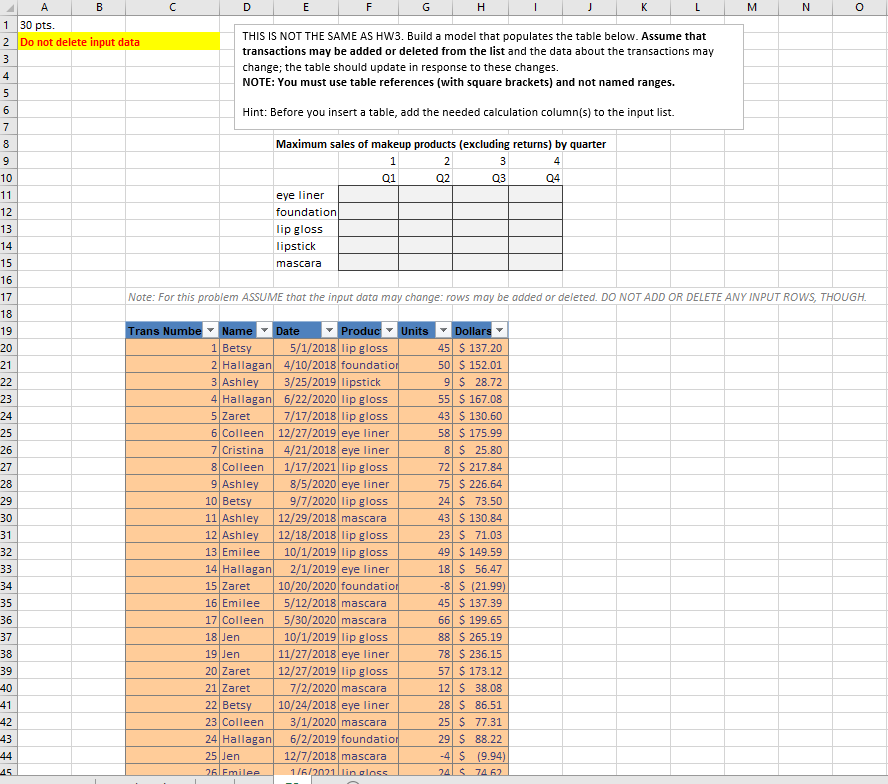The height and width of the screenshot is (784, 888).
Task: Click the lipstick Q4 result cell
Action: (x=536, y=246)
